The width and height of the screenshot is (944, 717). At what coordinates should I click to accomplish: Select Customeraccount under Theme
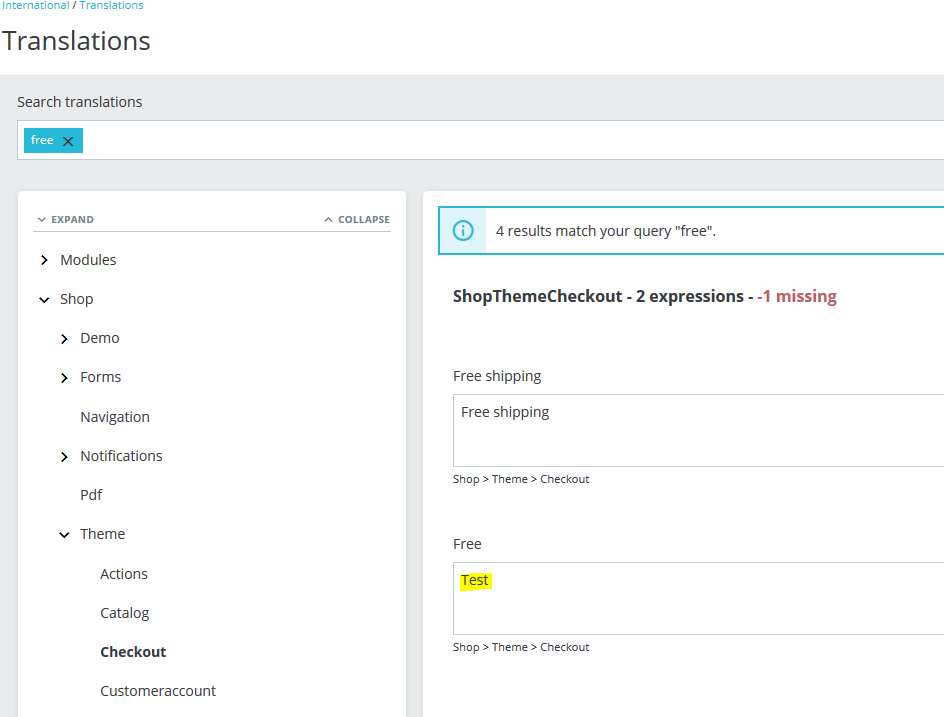pyautogui.click(x=158, y=691)
